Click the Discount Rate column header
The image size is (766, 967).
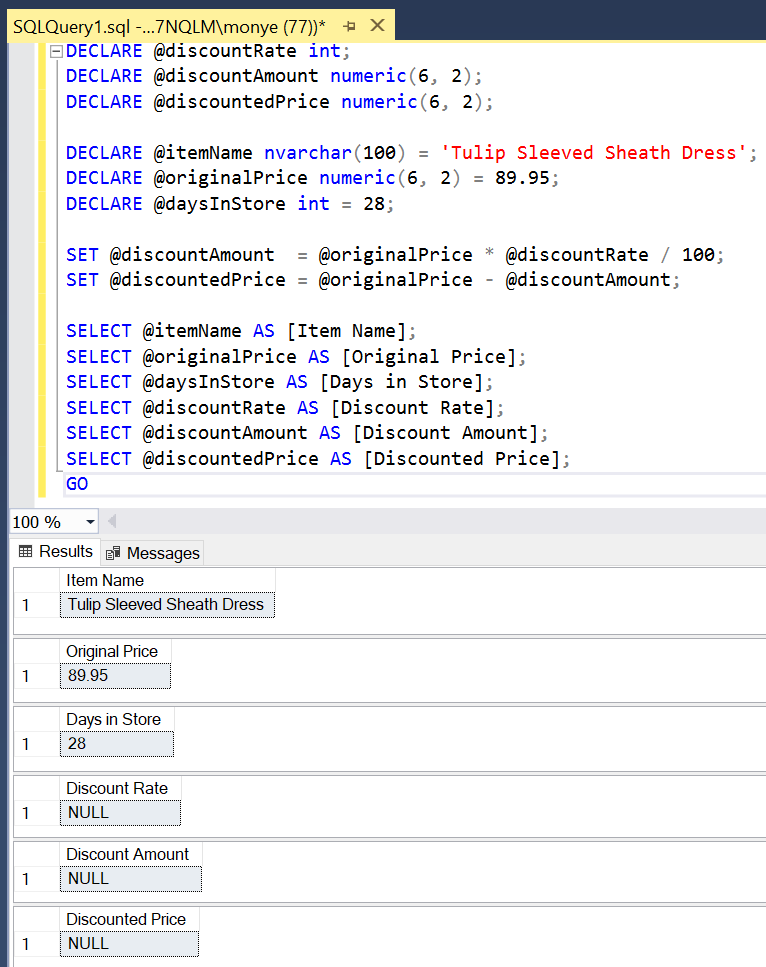pos(120,788)
